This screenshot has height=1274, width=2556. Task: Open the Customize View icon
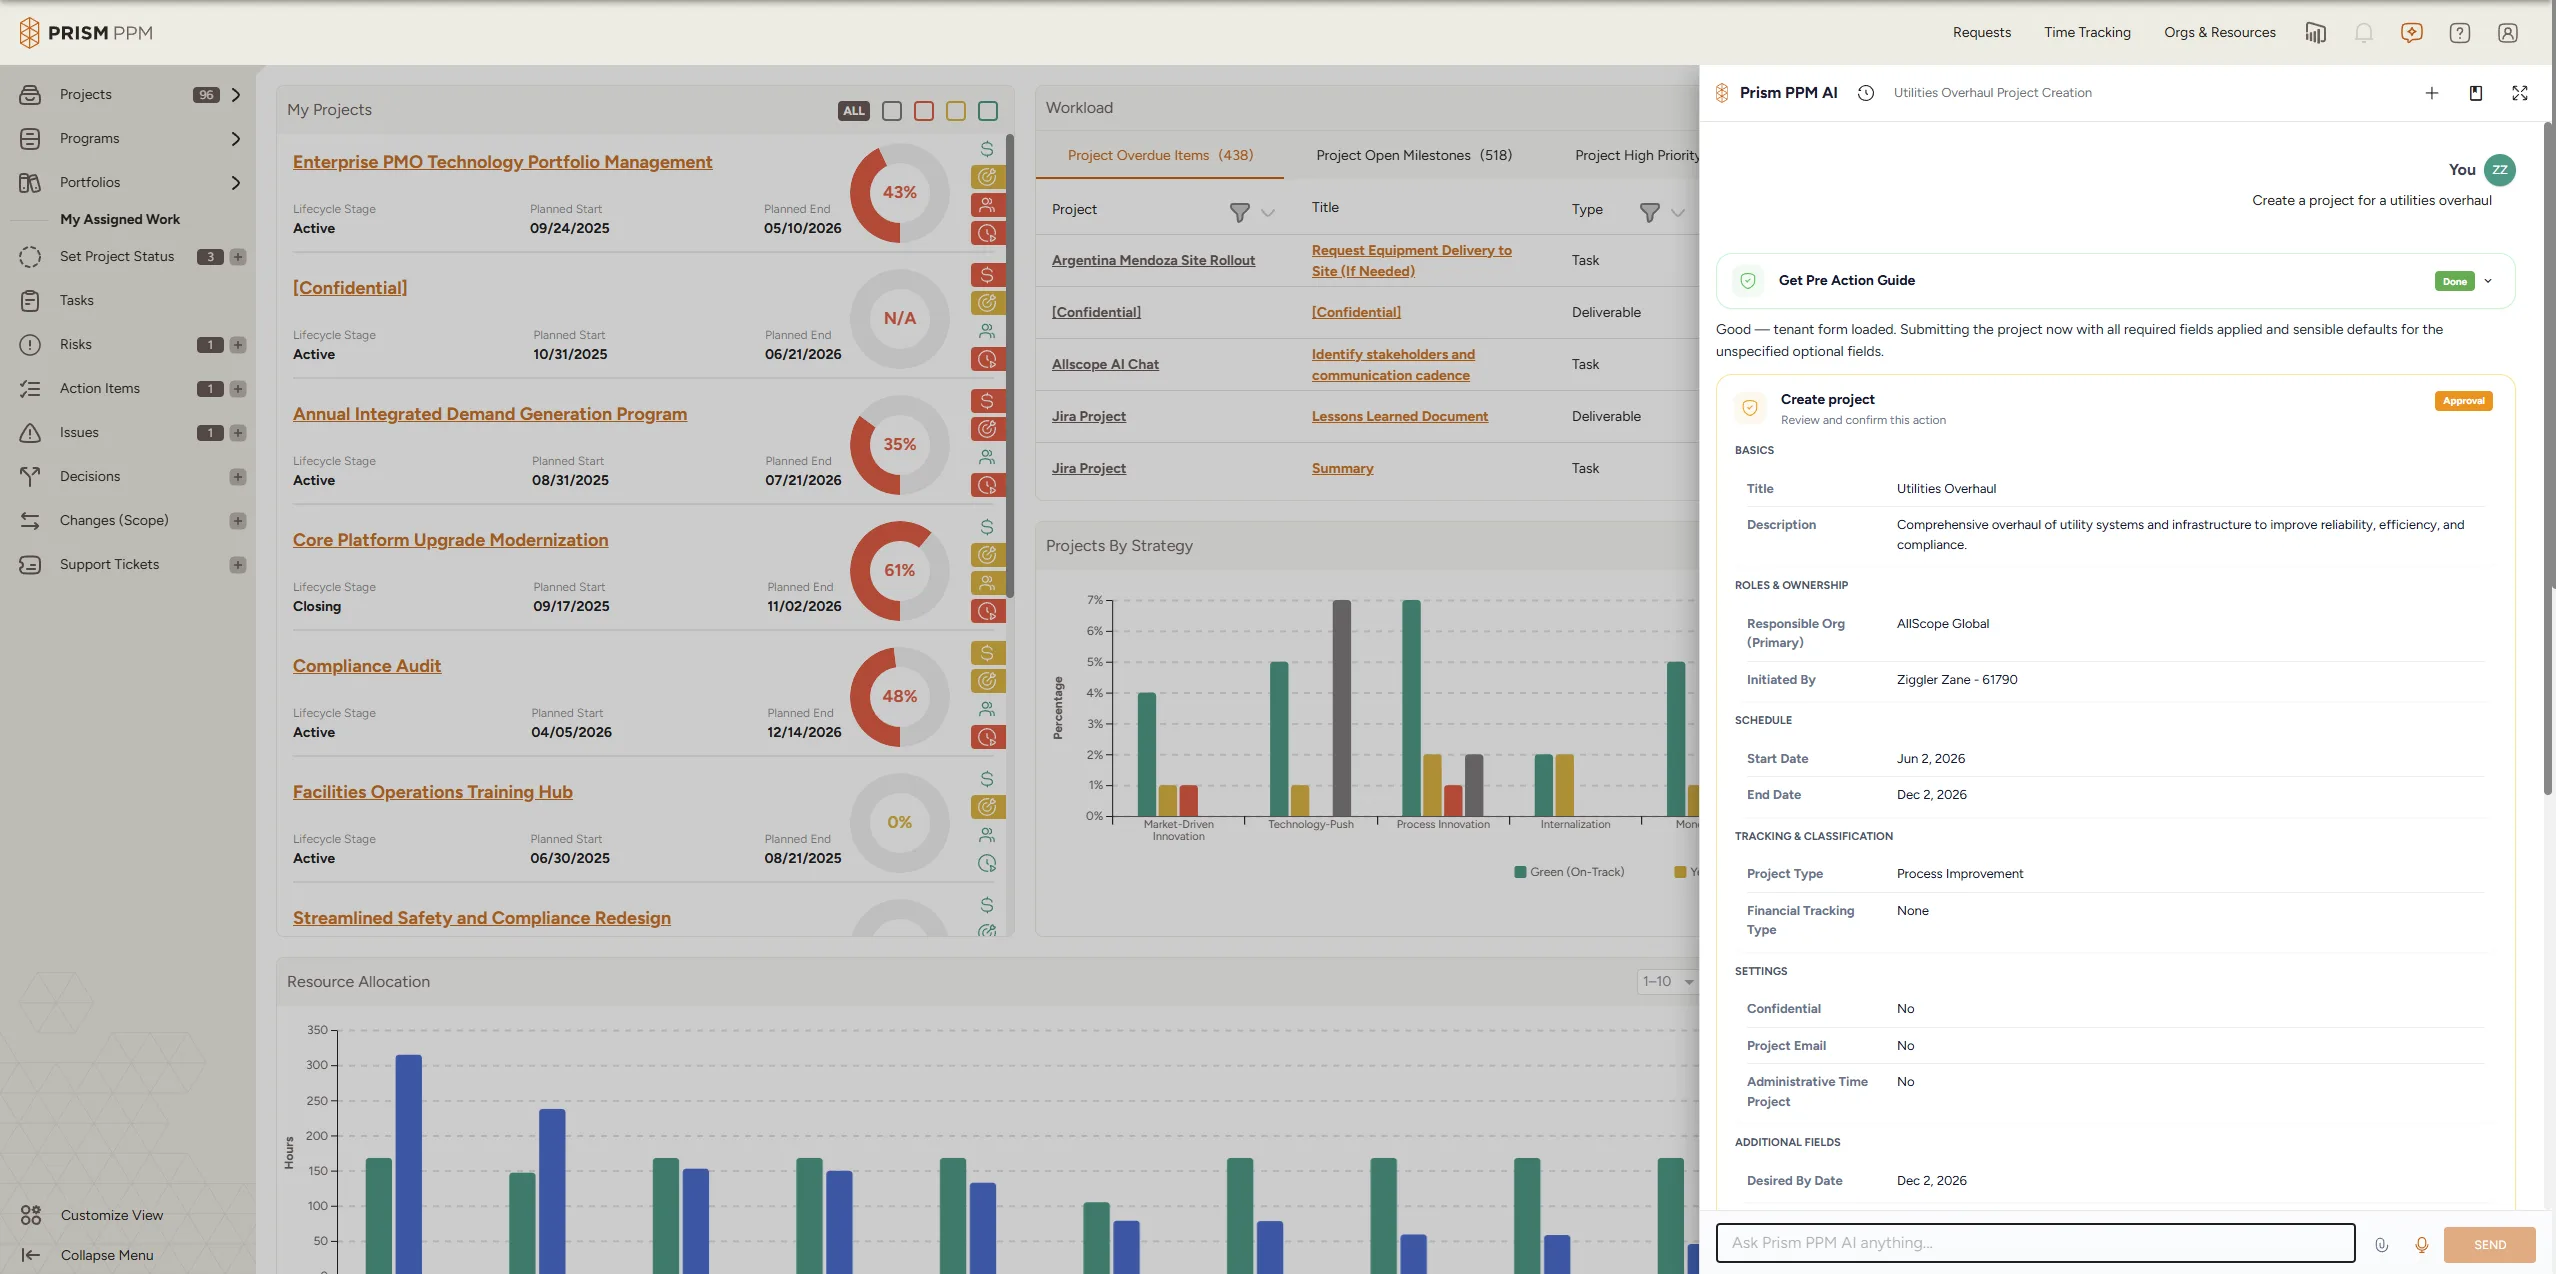pos(31,1215)
